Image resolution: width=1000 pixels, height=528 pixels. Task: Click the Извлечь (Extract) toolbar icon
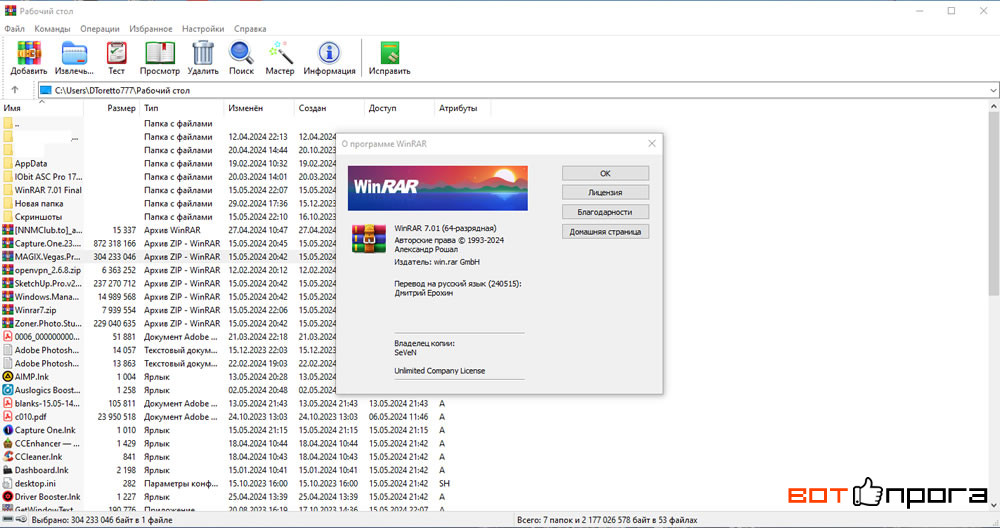74,54
